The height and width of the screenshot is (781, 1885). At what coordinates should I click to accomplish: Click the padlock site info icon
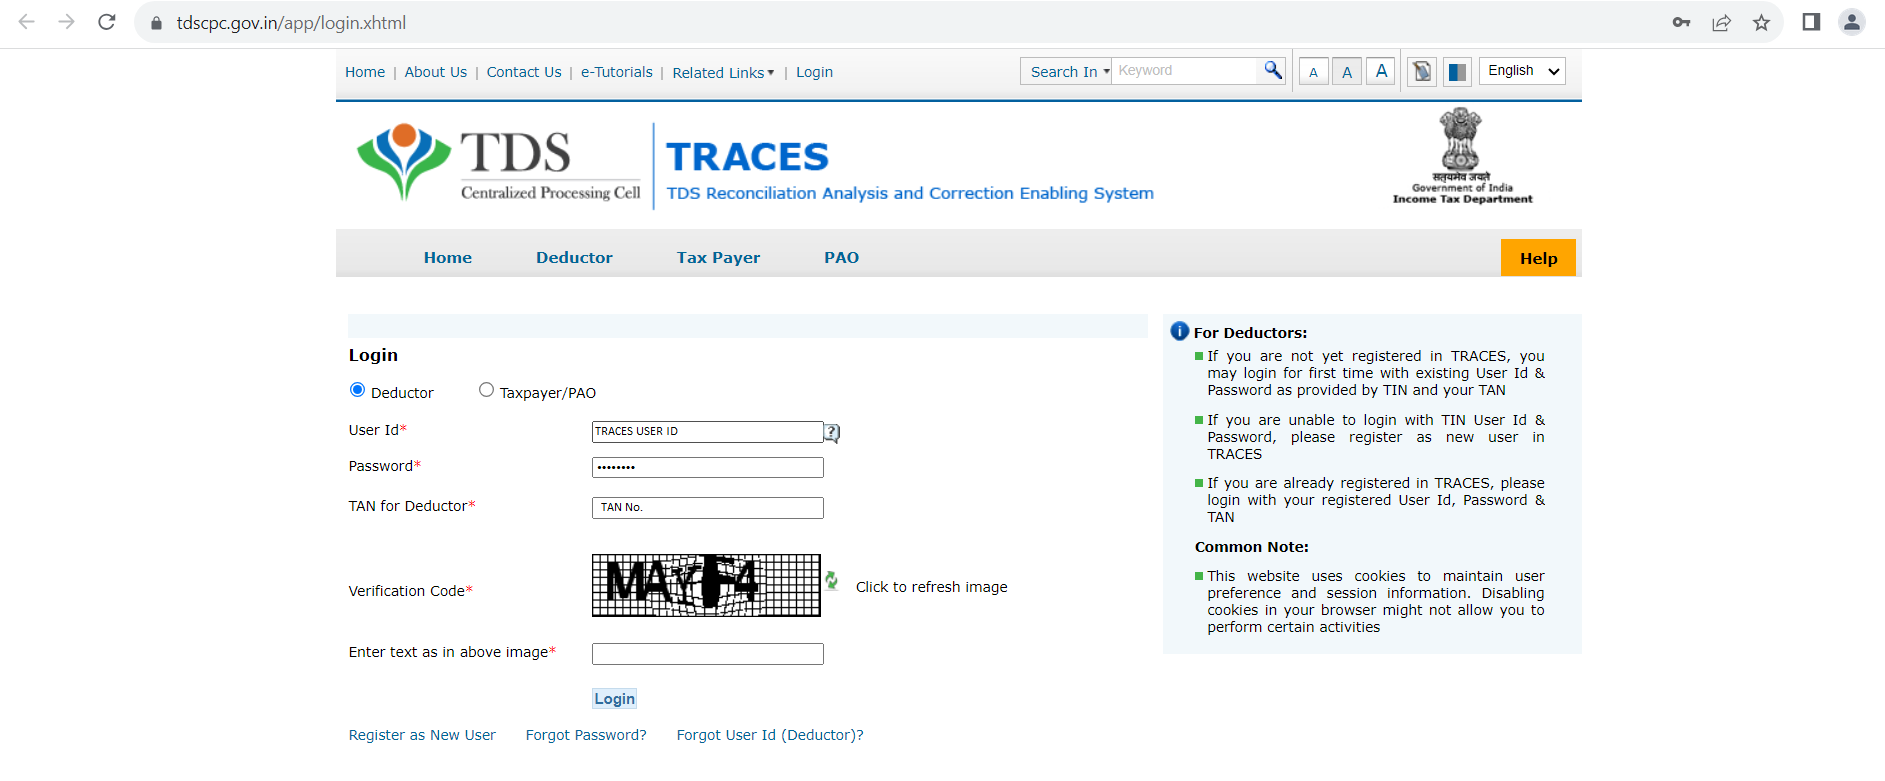click(156, 23)
